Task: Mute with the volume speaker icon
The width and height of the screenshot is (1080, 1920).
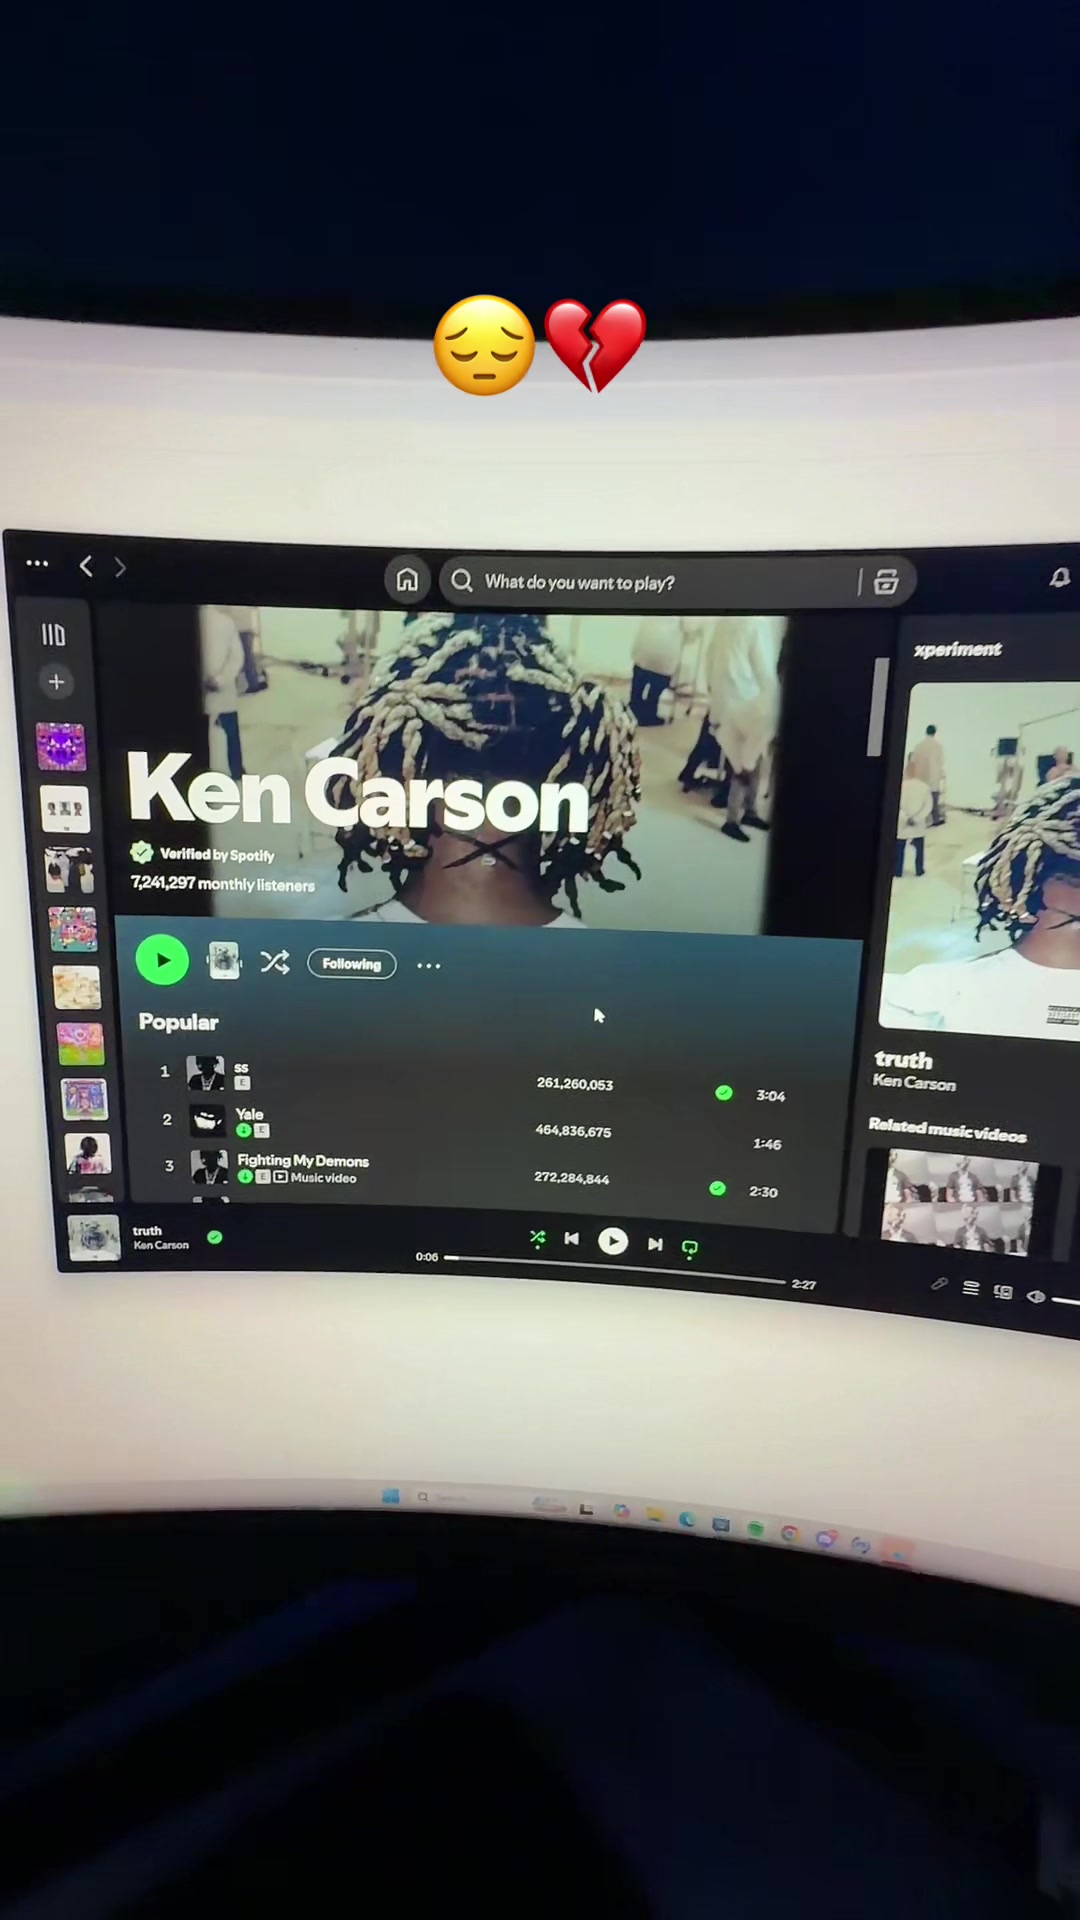Action: coord(1036,1296)
